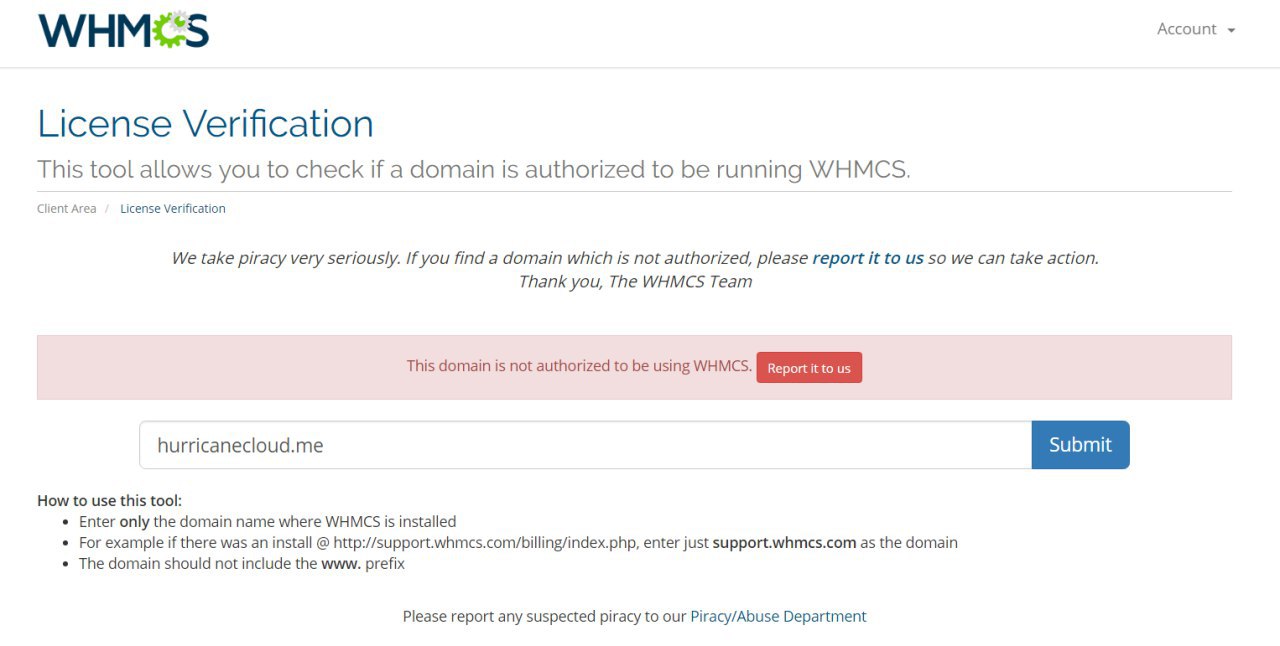Click the License Verification page heading
Screen dimensions: 1280x646
205,124
